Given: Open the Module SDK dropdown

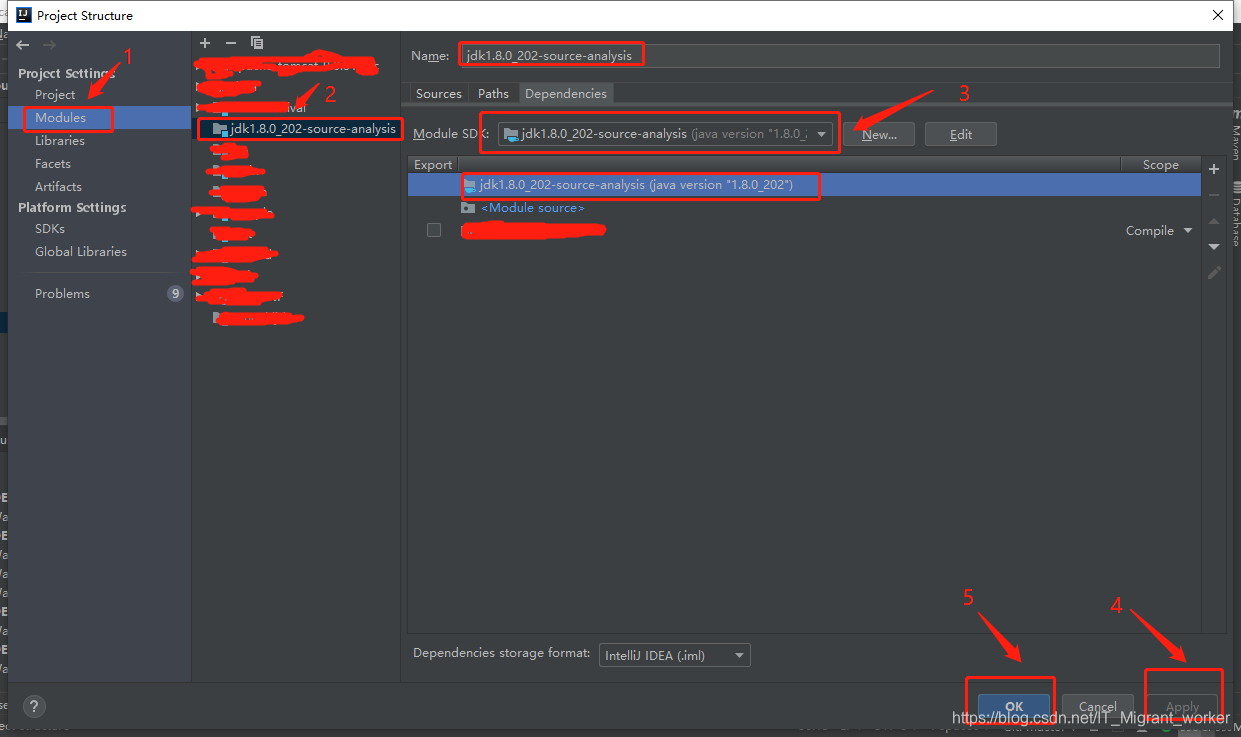Looking at the screenshot, I should (667, 134).
